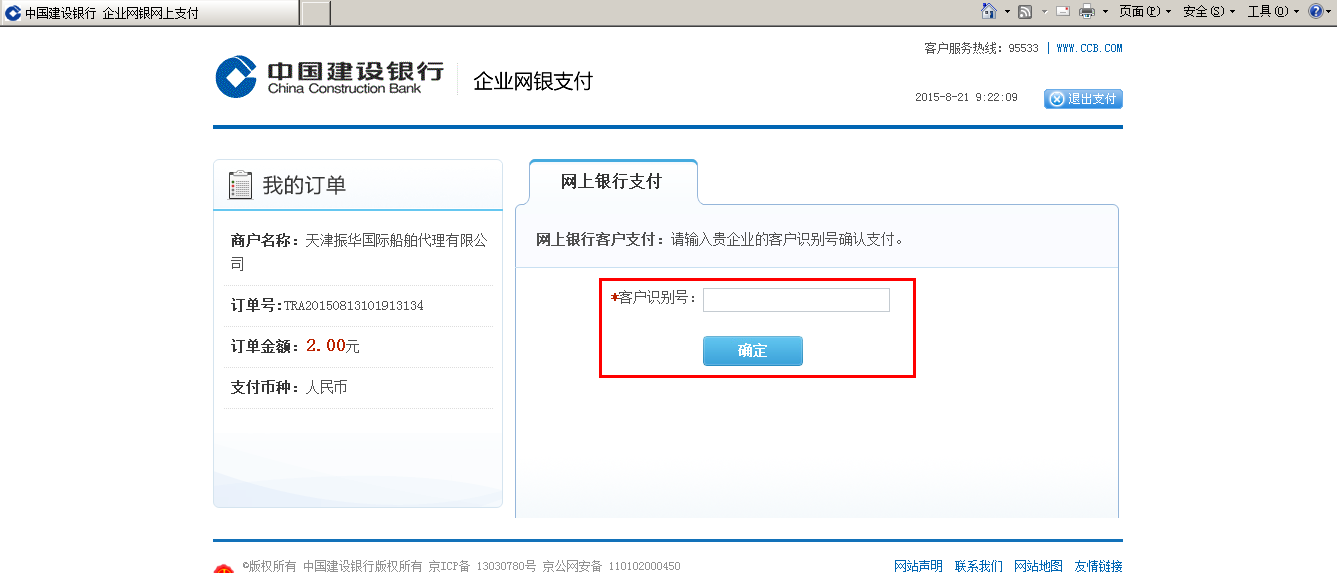The width and height of the screenshot is (1337, 573).
Task: Open the 安全(S) menu
Action: [x=1209, y=12]
